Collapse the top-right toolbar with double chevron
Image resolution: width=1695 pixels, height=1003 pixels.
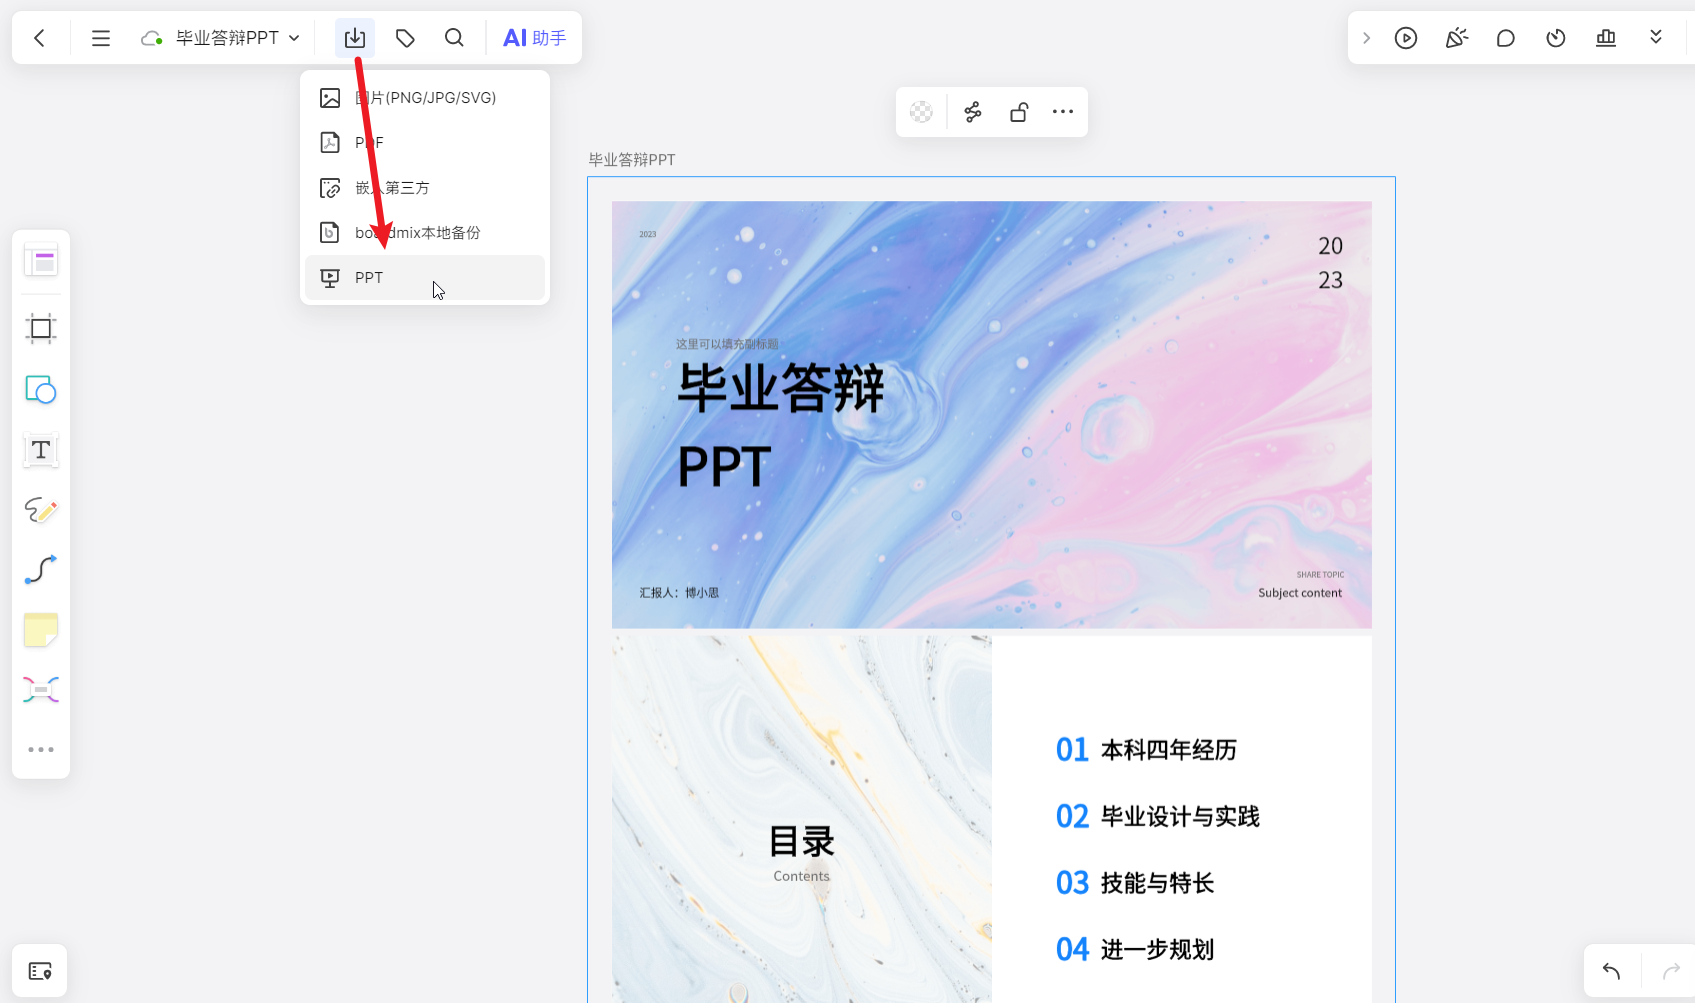pos(1656,38)
